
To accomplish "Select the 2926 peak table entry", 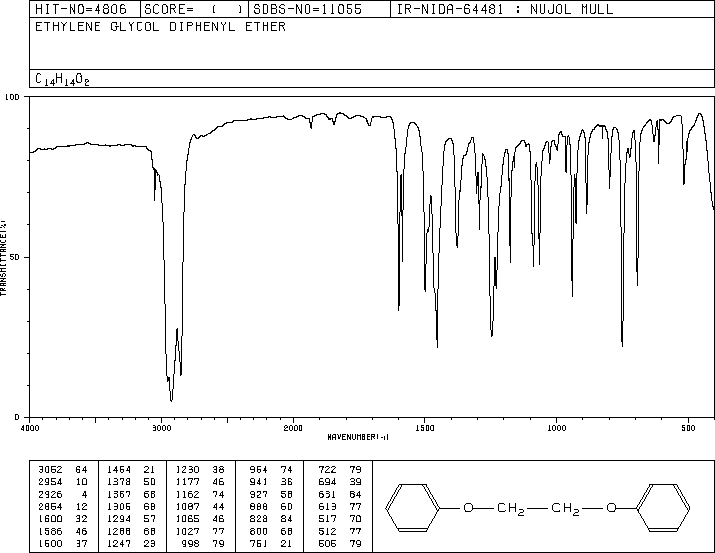I will pos(63,494).
